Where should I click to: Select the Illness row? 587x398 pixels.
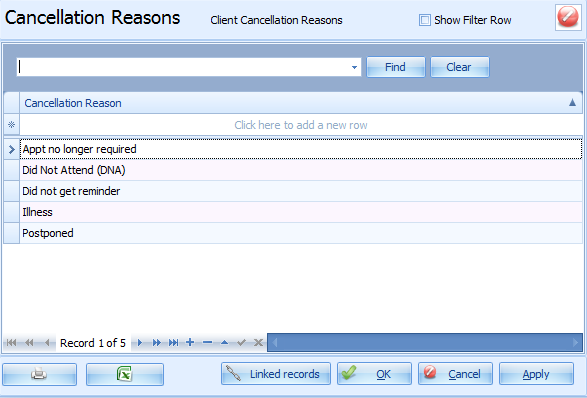301,212
